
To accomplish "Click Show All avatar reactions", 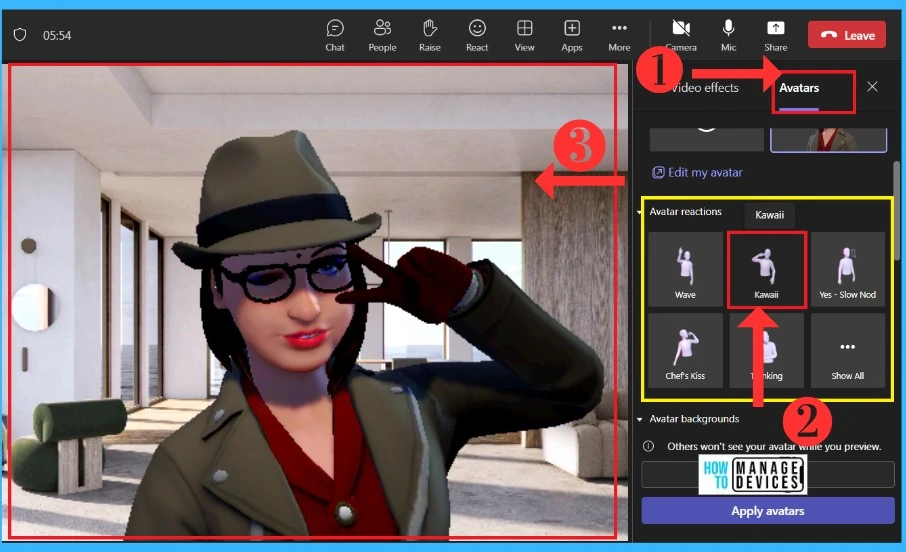I will pyautogui.click(x=848, y=351).
